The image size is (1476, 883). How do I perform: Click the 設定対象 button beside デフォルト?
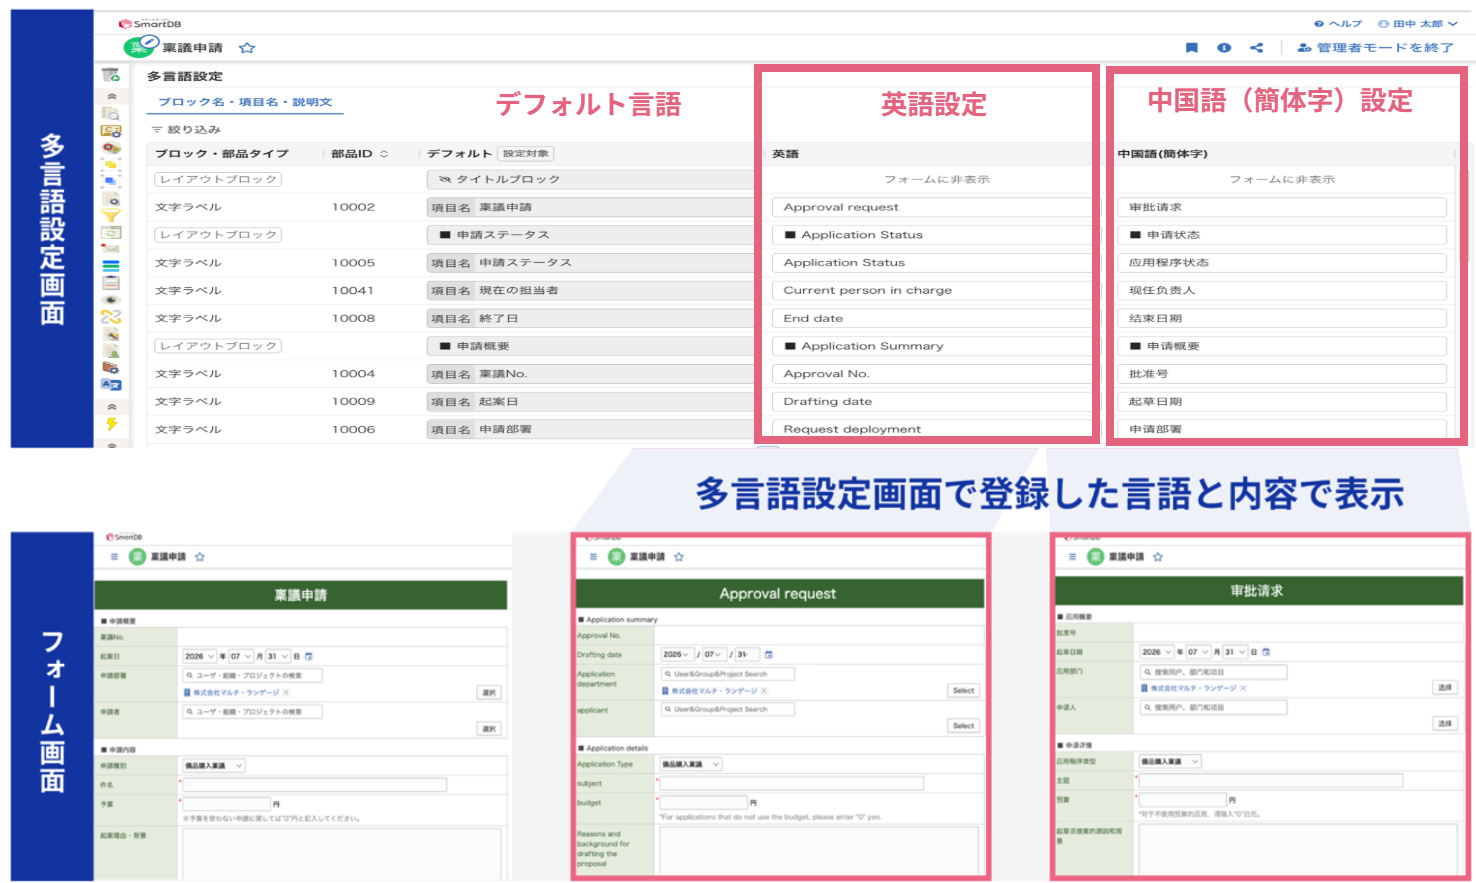[526, 154]
